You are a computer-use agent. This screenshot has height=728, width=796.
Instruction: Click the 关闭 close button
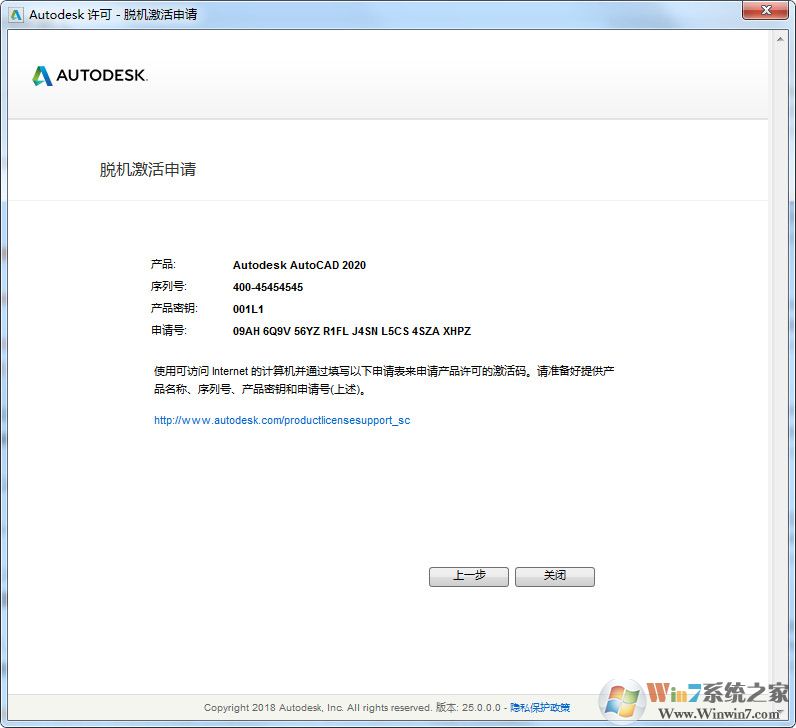click(x=554, y=577)
